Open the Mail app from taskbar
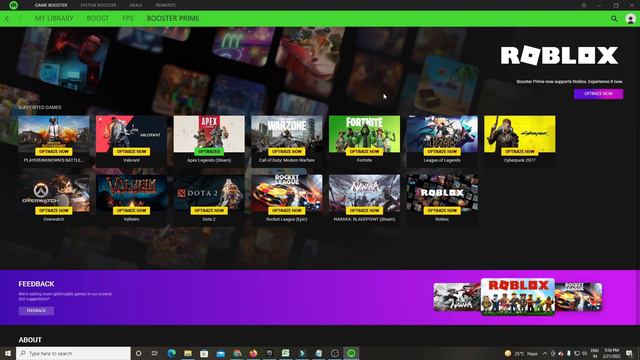 coord(220,353)
